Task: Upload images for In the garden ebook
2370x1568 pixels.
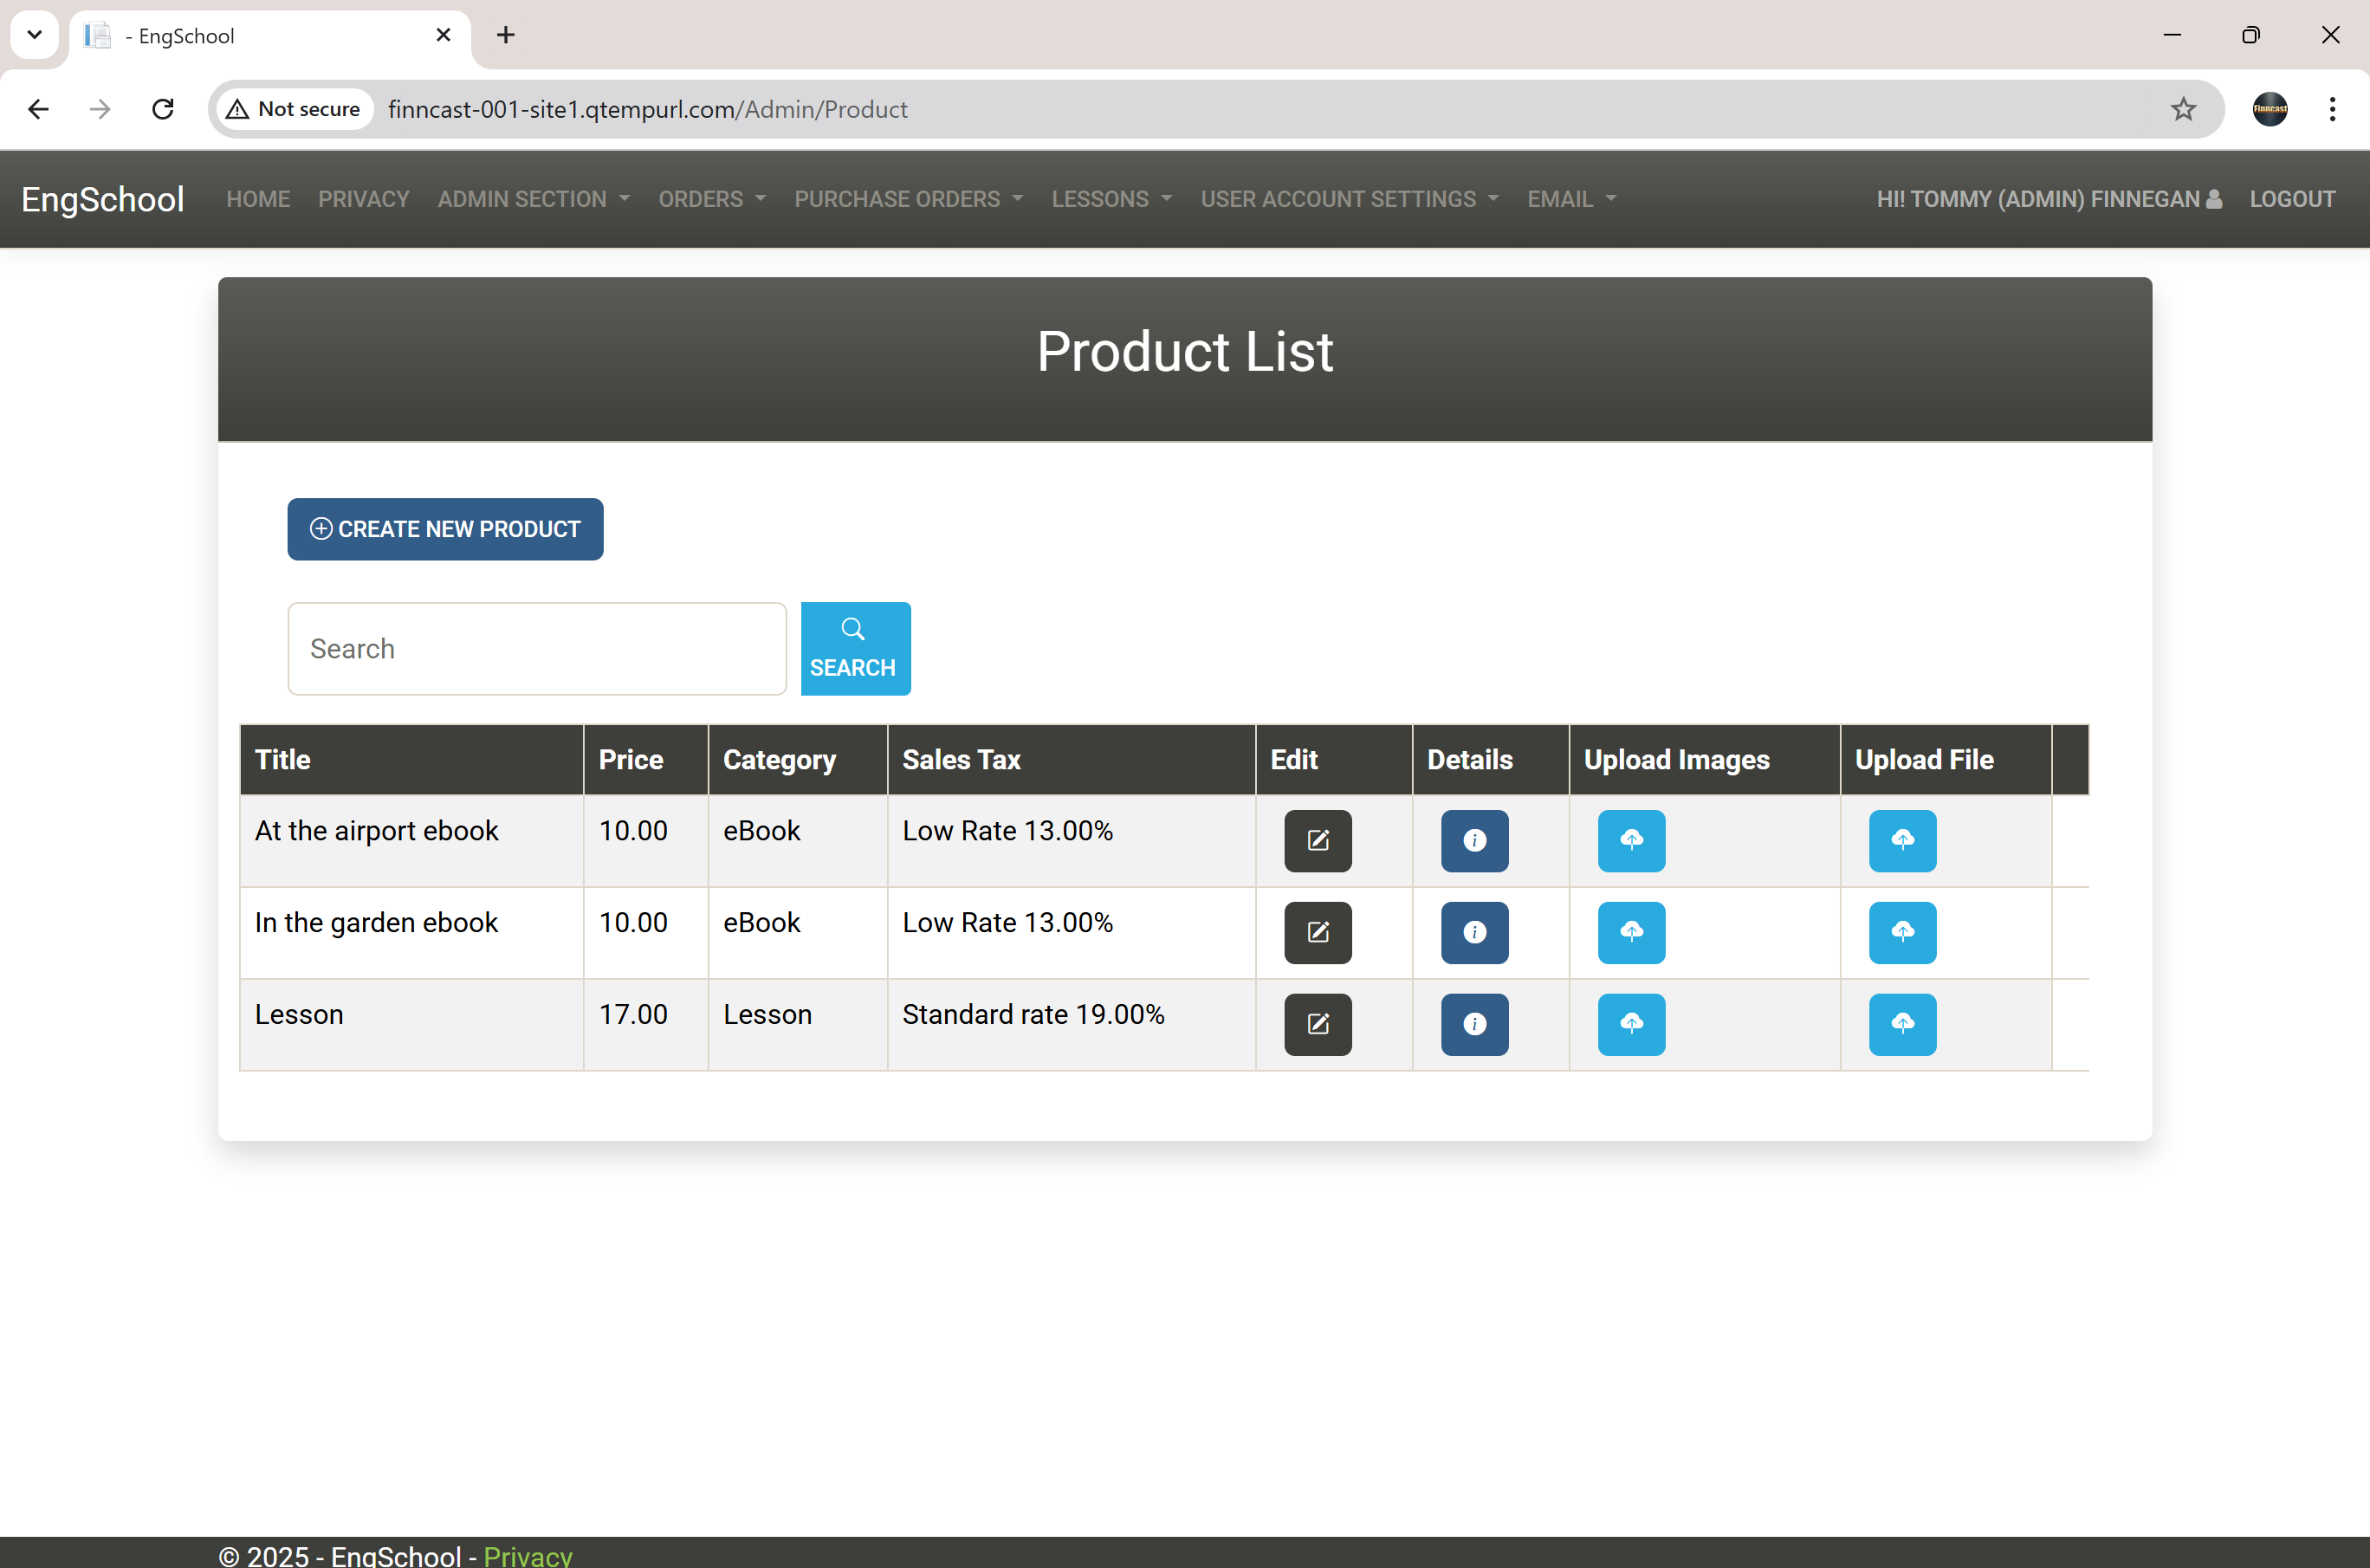Action: (1630, 932)
